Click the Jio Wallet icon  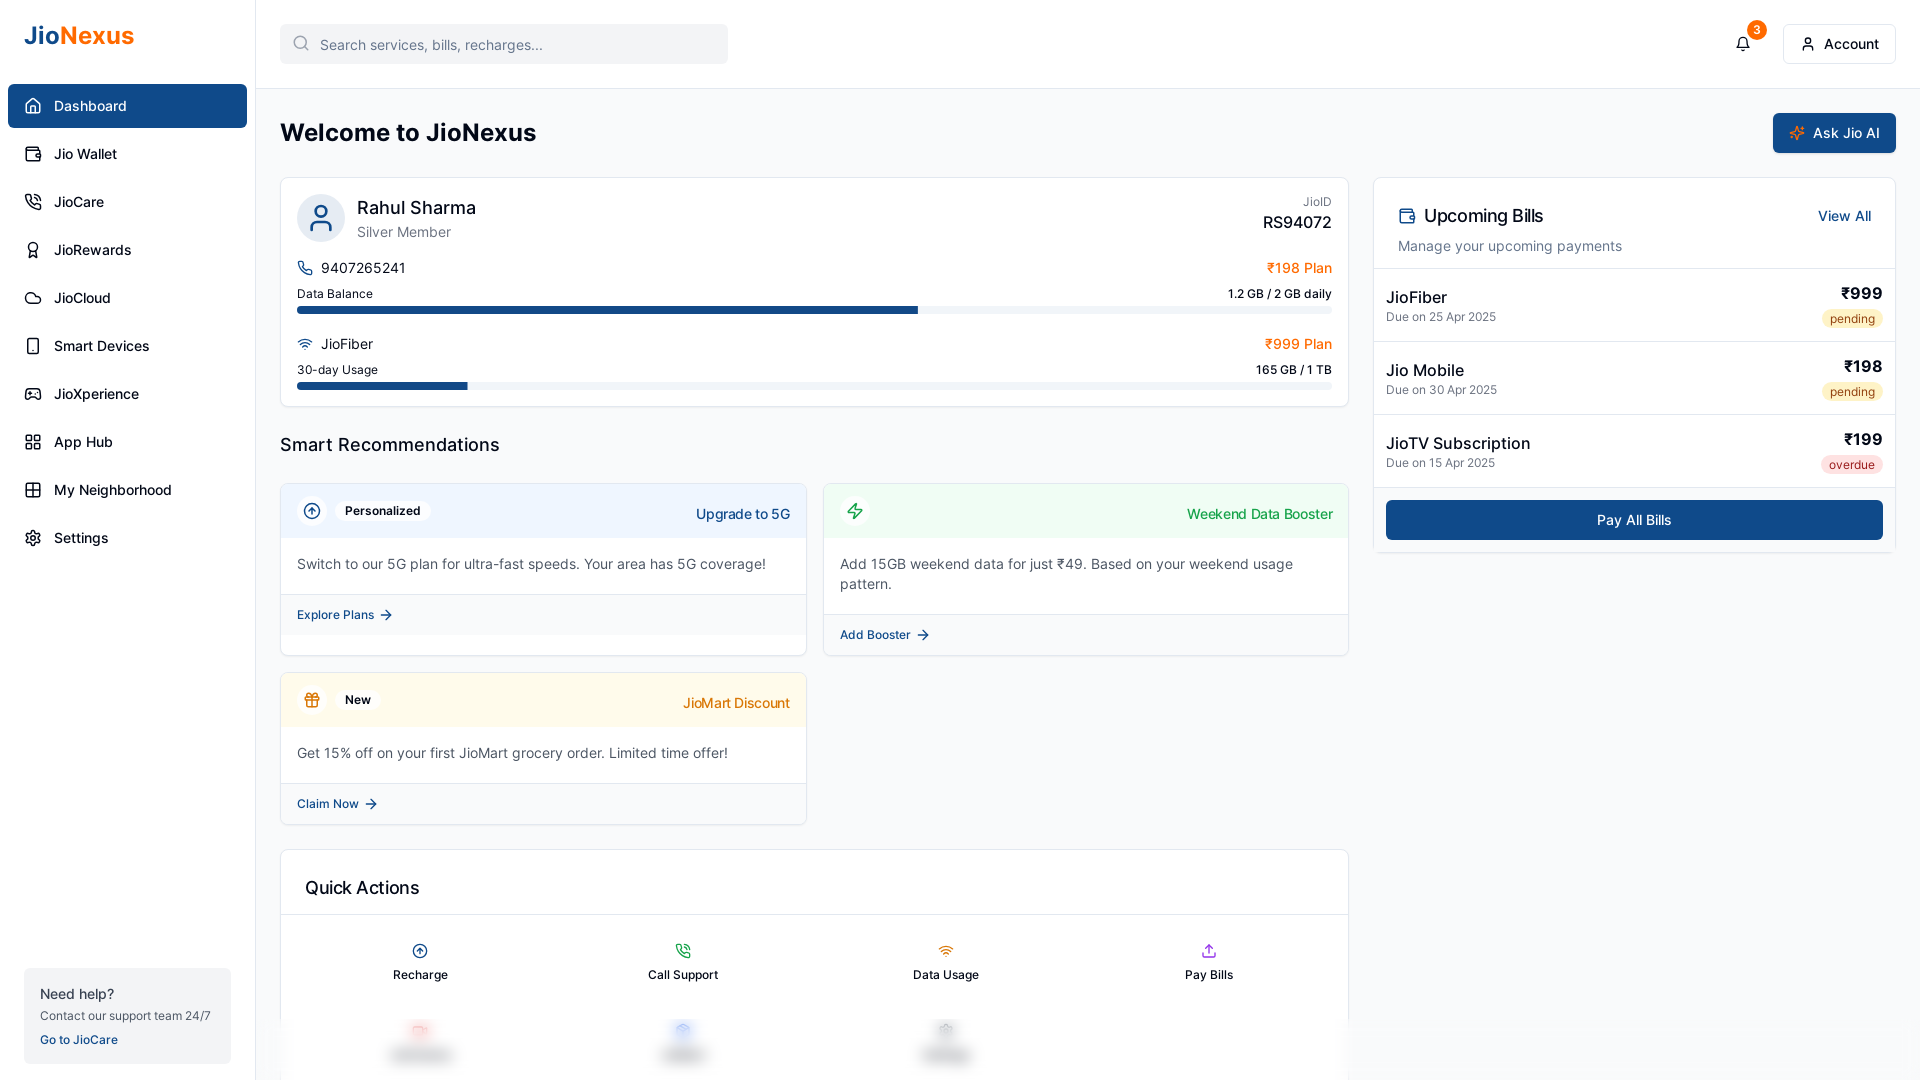(x=33, y=154)
